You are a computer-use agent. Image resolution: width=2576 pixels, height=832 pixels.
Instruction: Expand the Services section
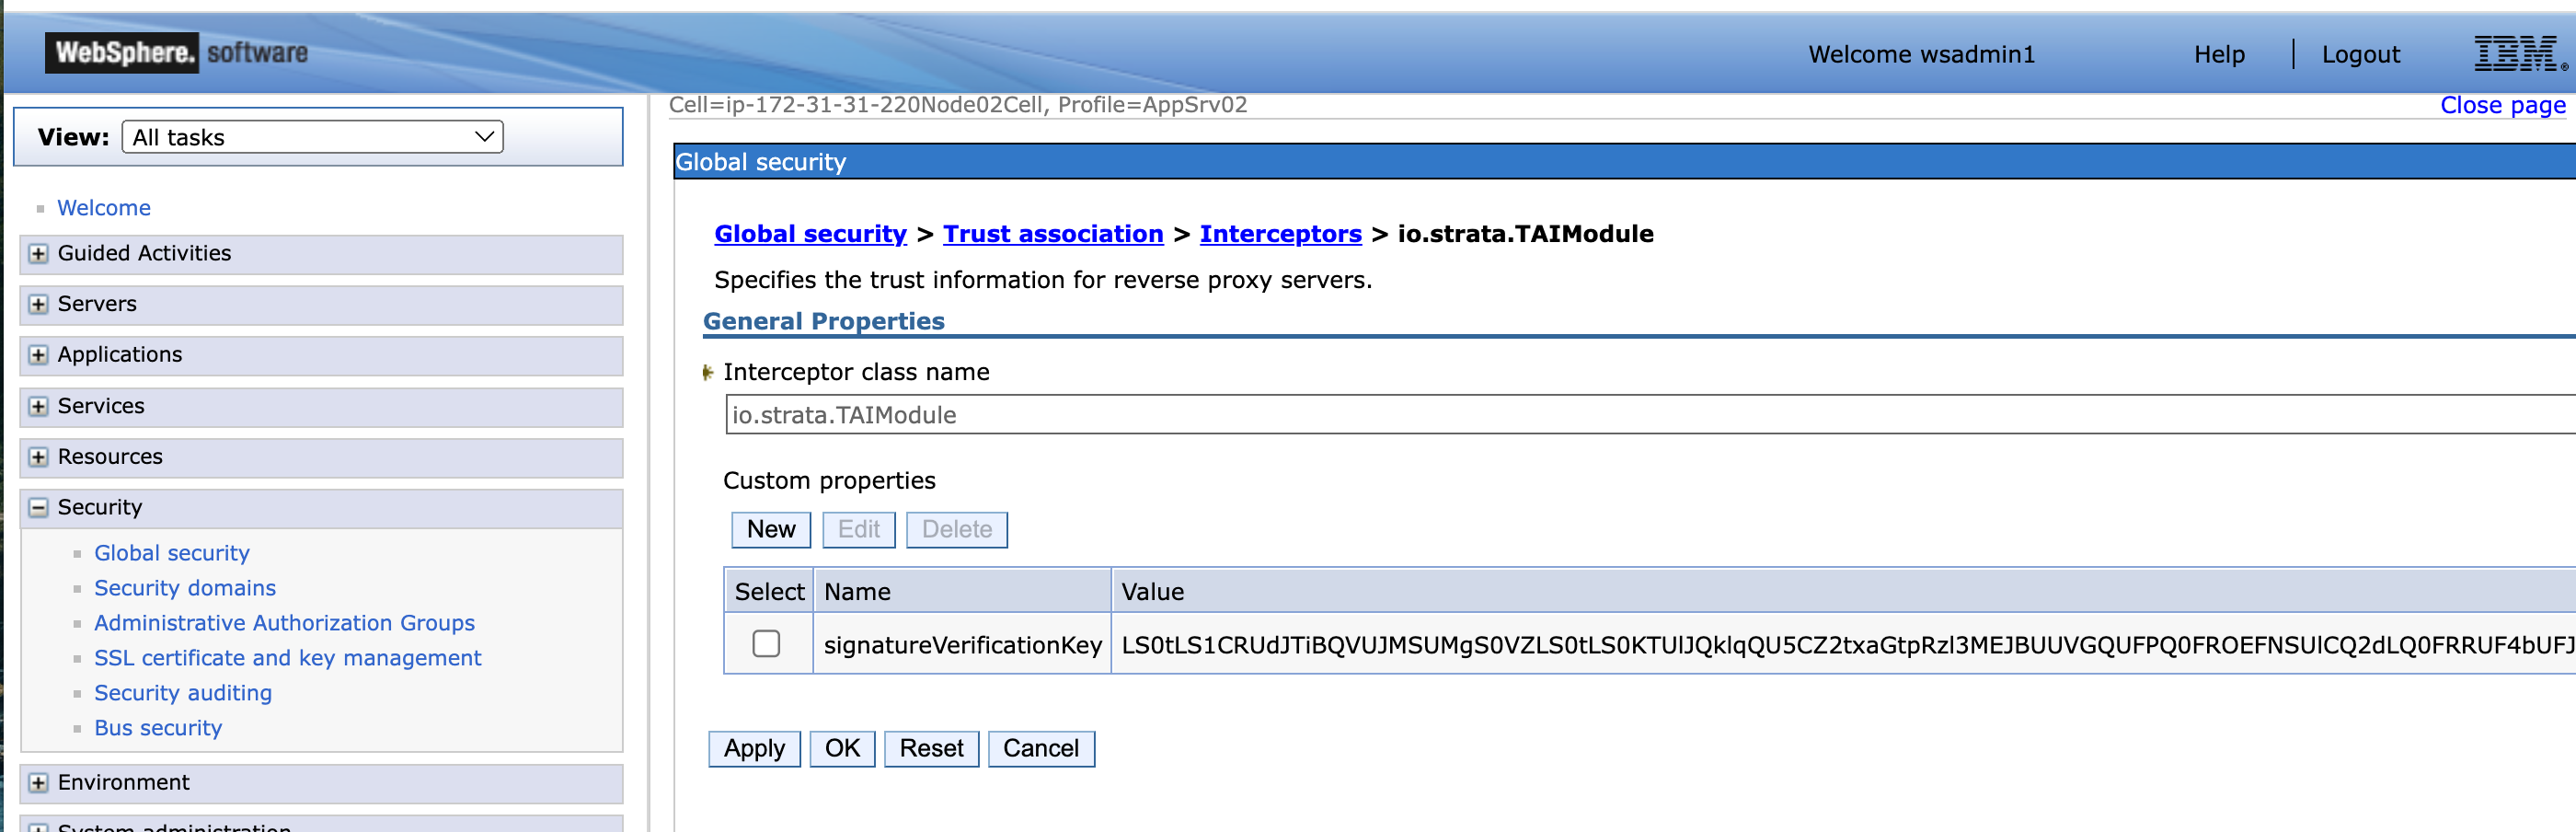(x=38, y=407)
